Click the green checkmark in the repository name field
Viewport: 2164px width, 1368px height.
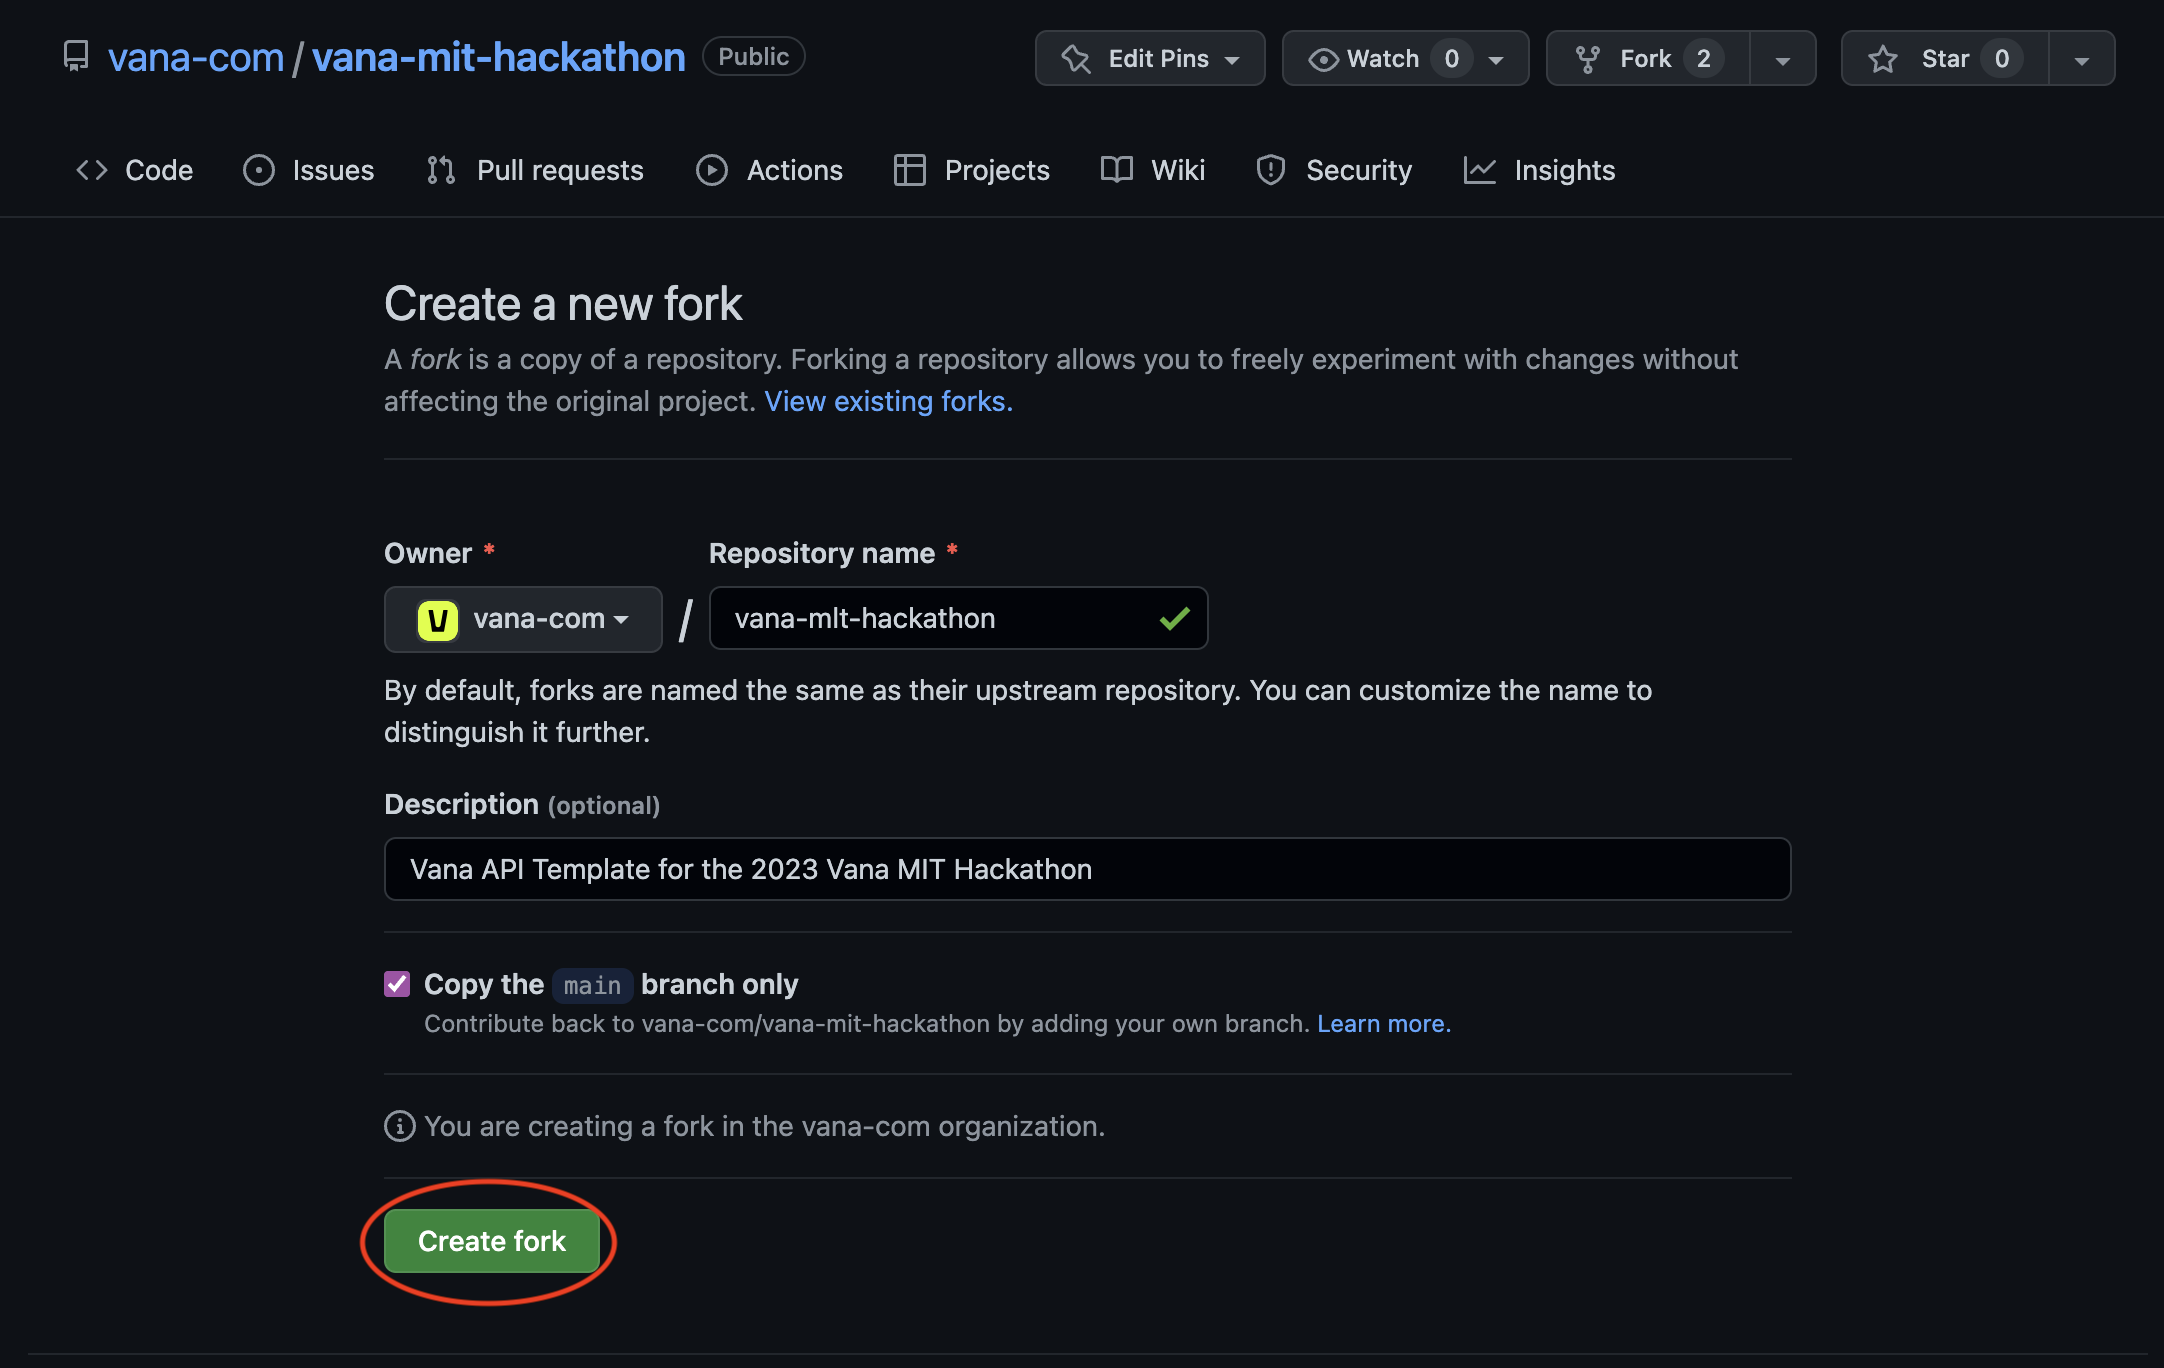point(1174,619)
